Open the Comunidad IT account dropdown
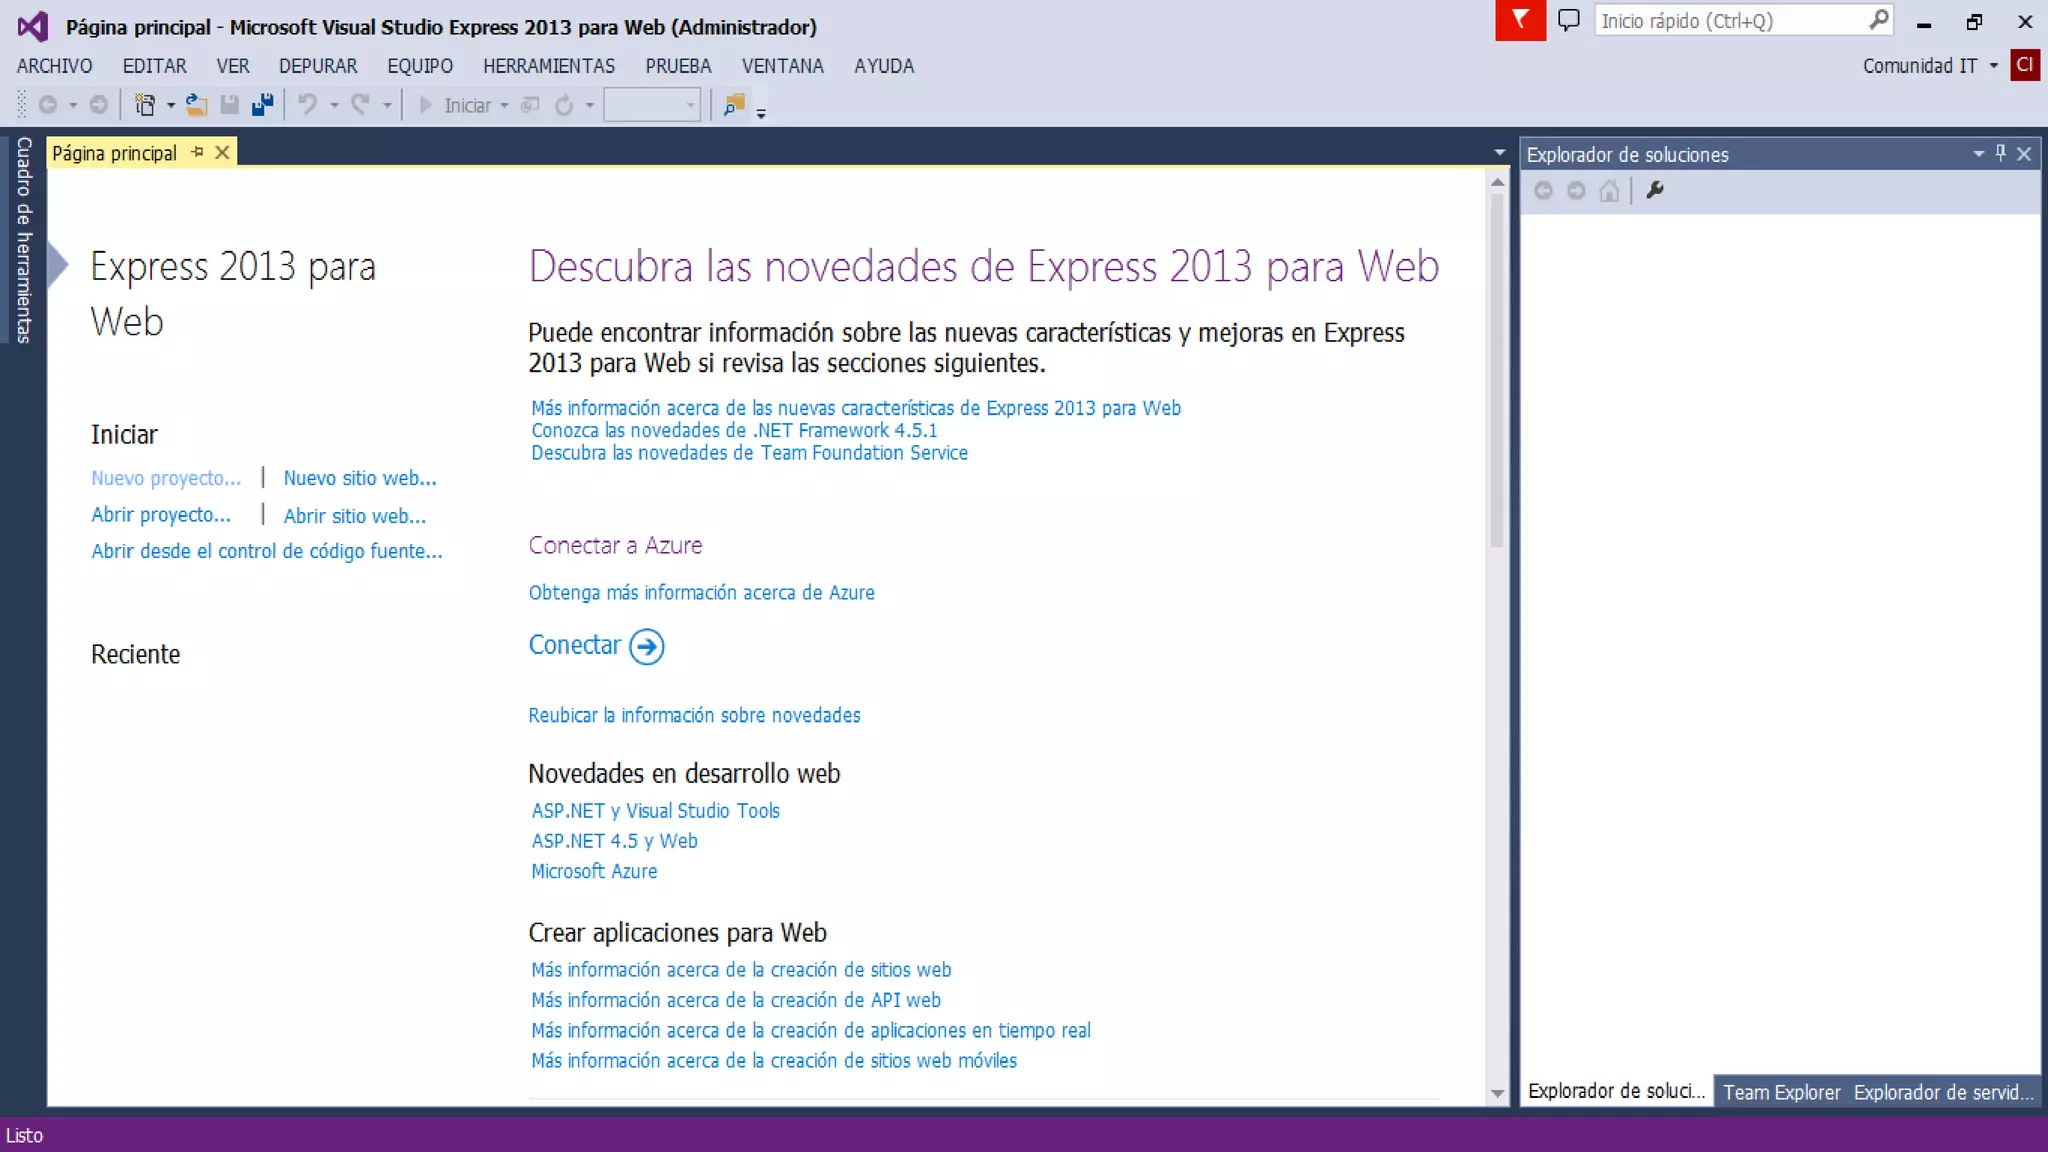The image size is (2048, 1152). pos(1993,66)
